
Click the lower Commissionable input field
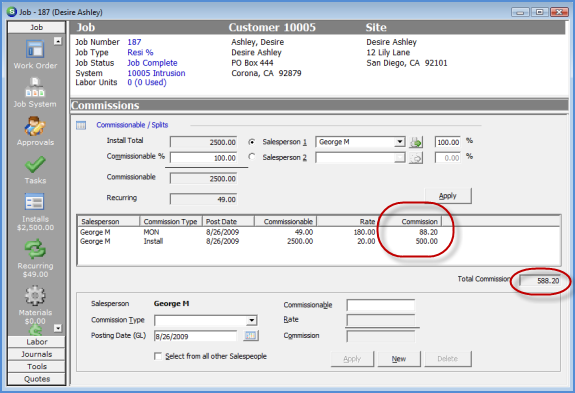(381, 305)
